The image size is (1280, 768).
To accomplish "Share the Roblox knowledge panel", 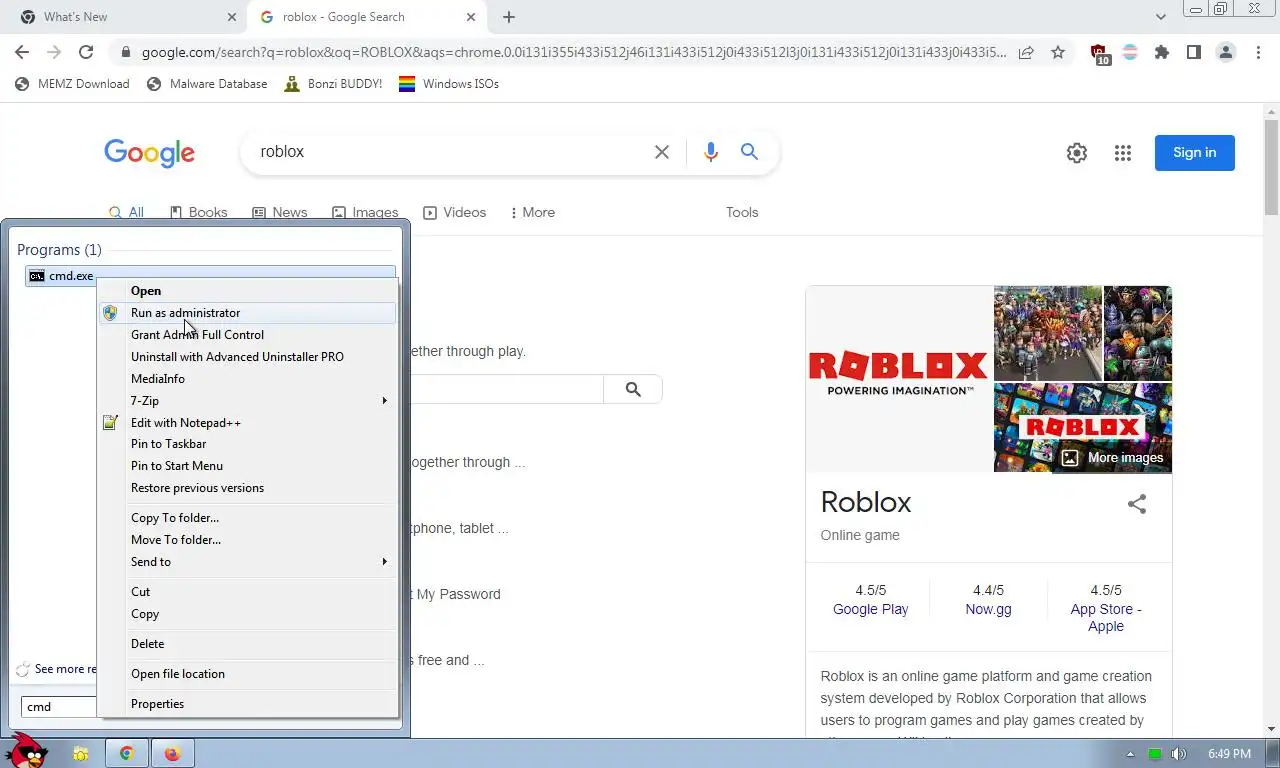I will (x=1137, y=504).
